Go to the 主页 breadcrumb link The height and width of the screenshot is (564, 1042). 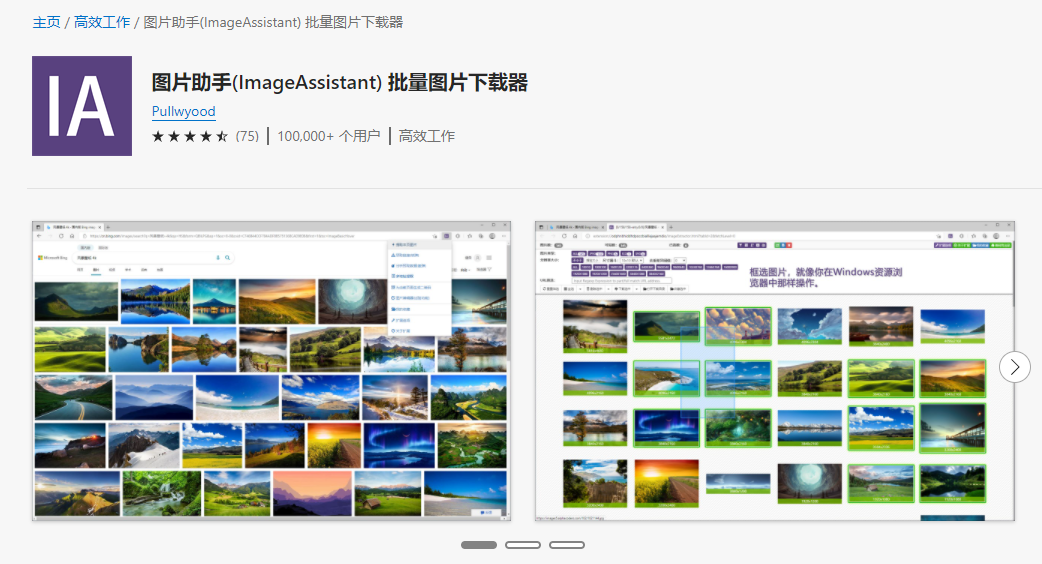[46, 22]
